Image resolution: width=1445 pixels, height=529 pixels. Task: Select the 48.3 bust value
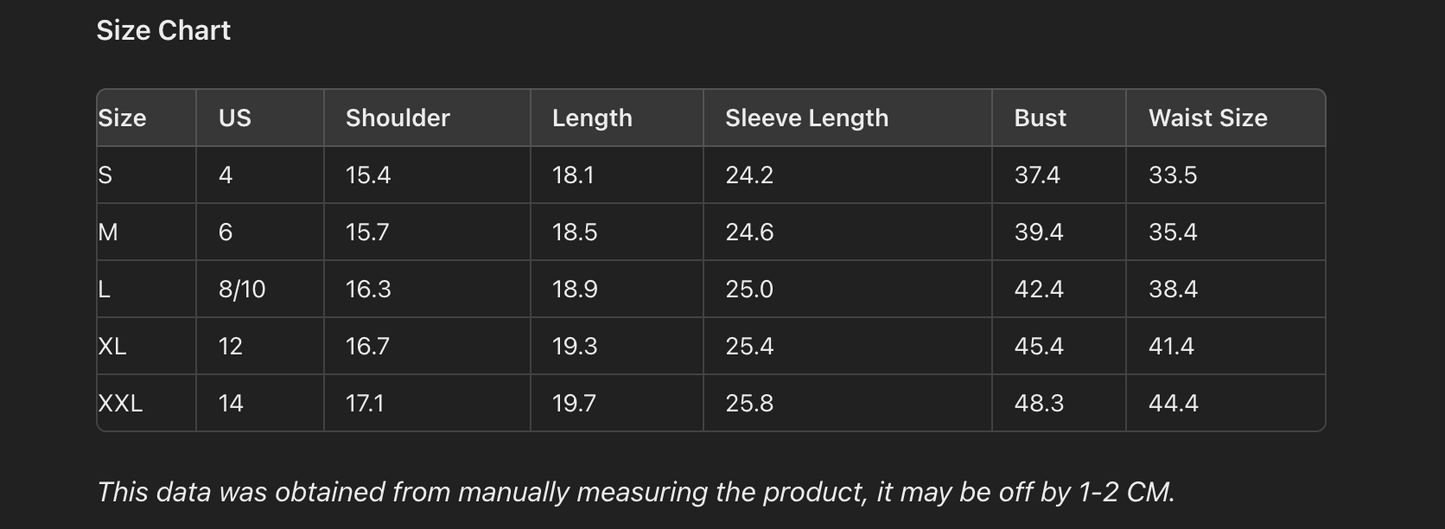click(x=1039, y=403)
